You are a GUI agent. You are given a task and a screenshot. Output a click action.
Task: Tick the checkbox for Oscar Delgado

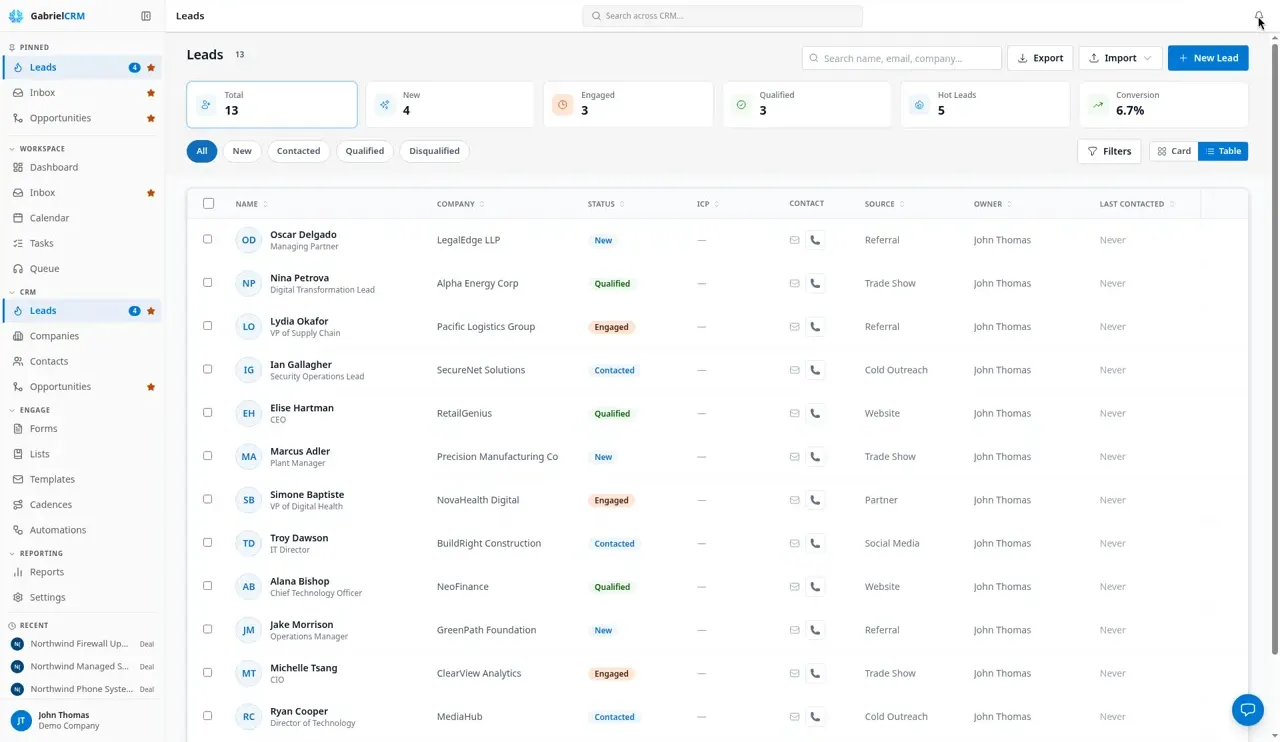208,240
